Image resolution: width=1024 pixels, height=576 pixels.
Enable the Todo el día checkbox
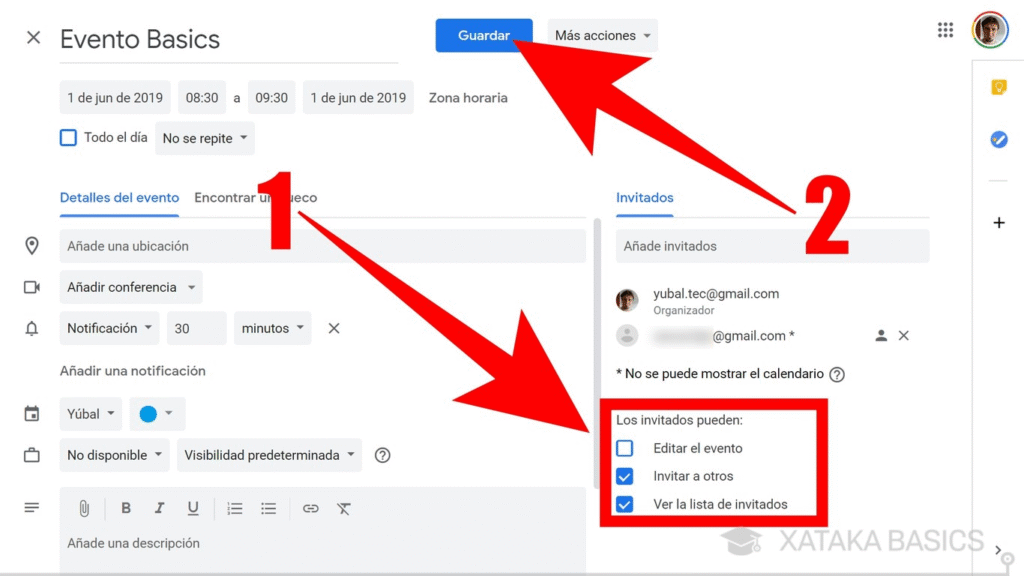(x=68, y=138)
